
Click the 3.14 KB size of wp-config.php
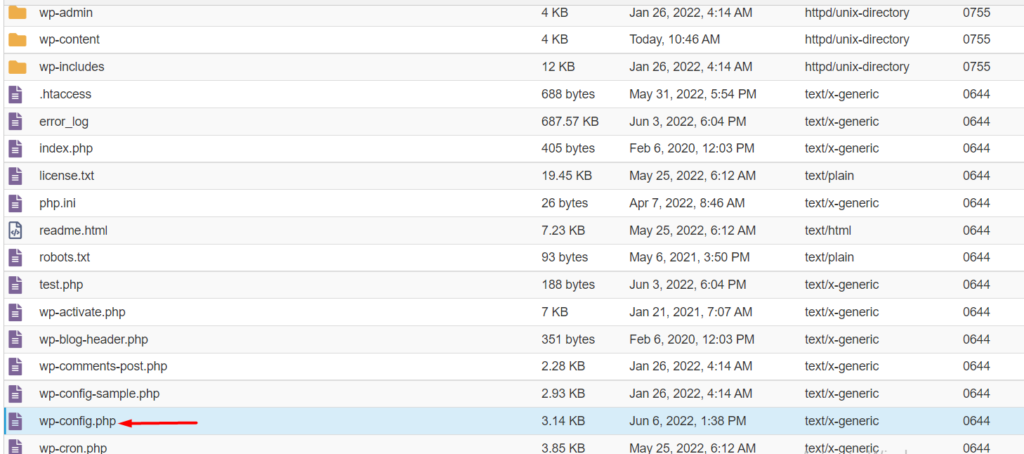pyautogui.click(x=563, y=421)
